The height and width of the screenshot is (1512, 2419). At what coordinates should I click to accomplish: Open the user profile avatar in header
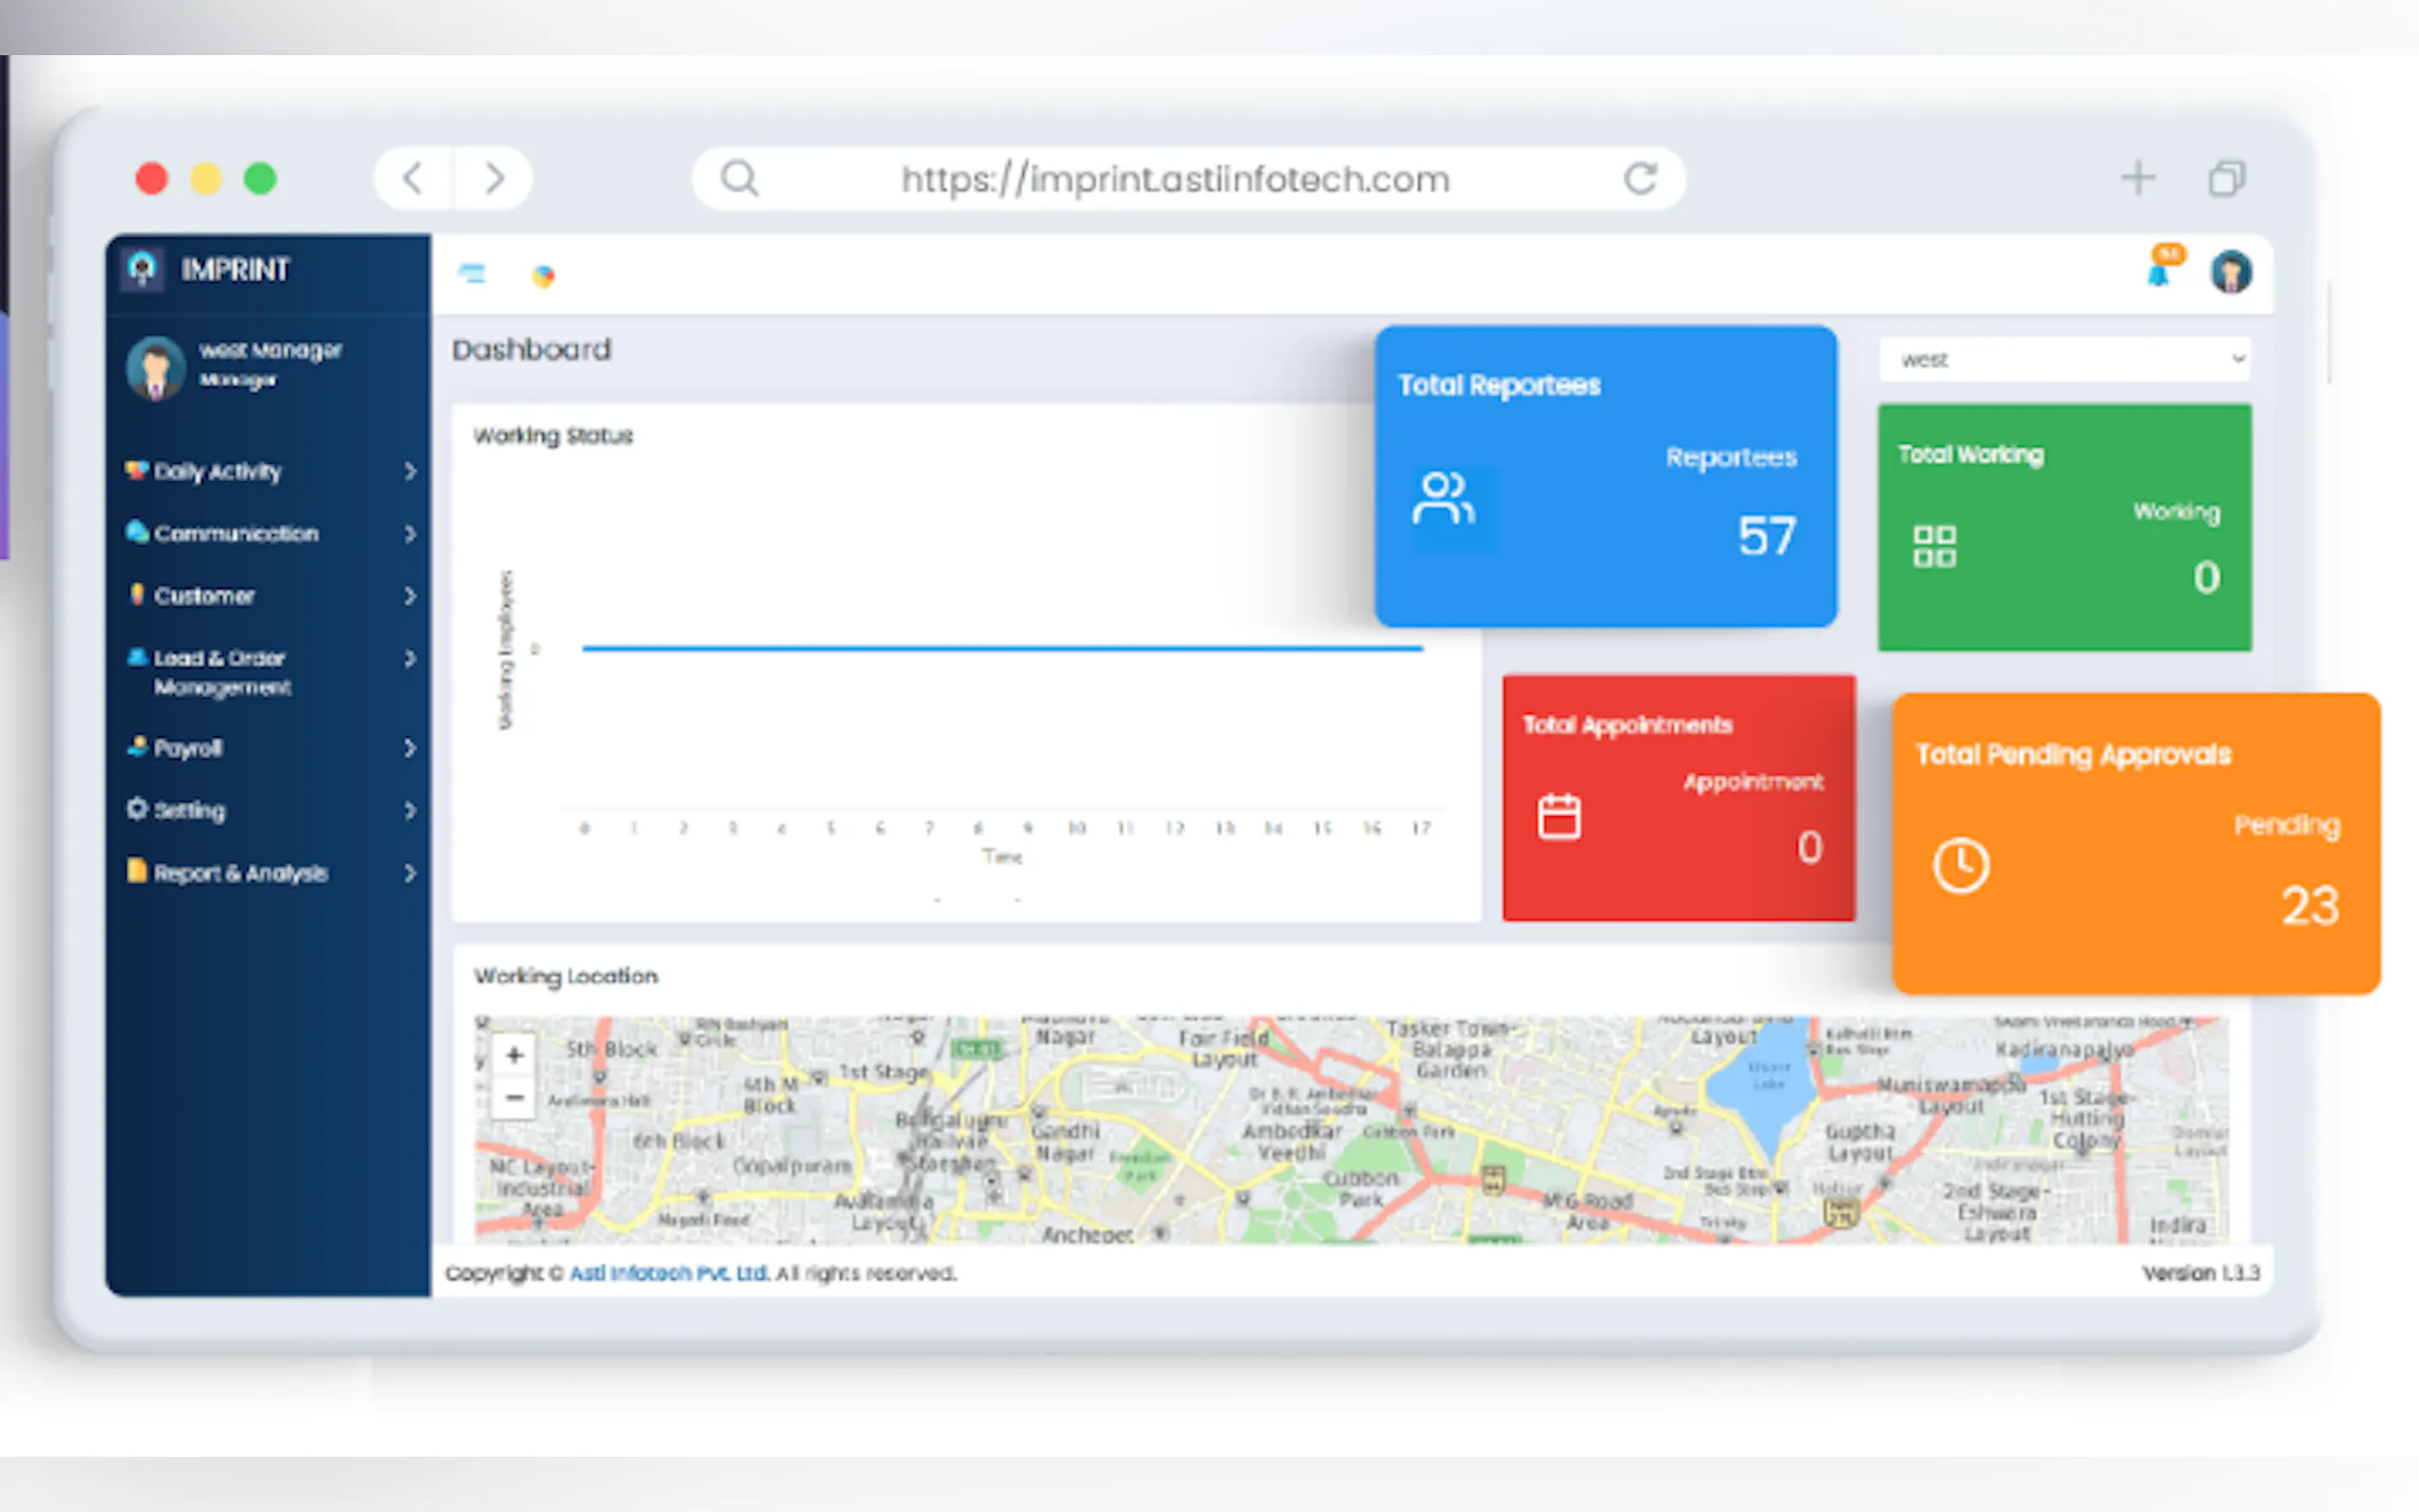coord(2230,272)
